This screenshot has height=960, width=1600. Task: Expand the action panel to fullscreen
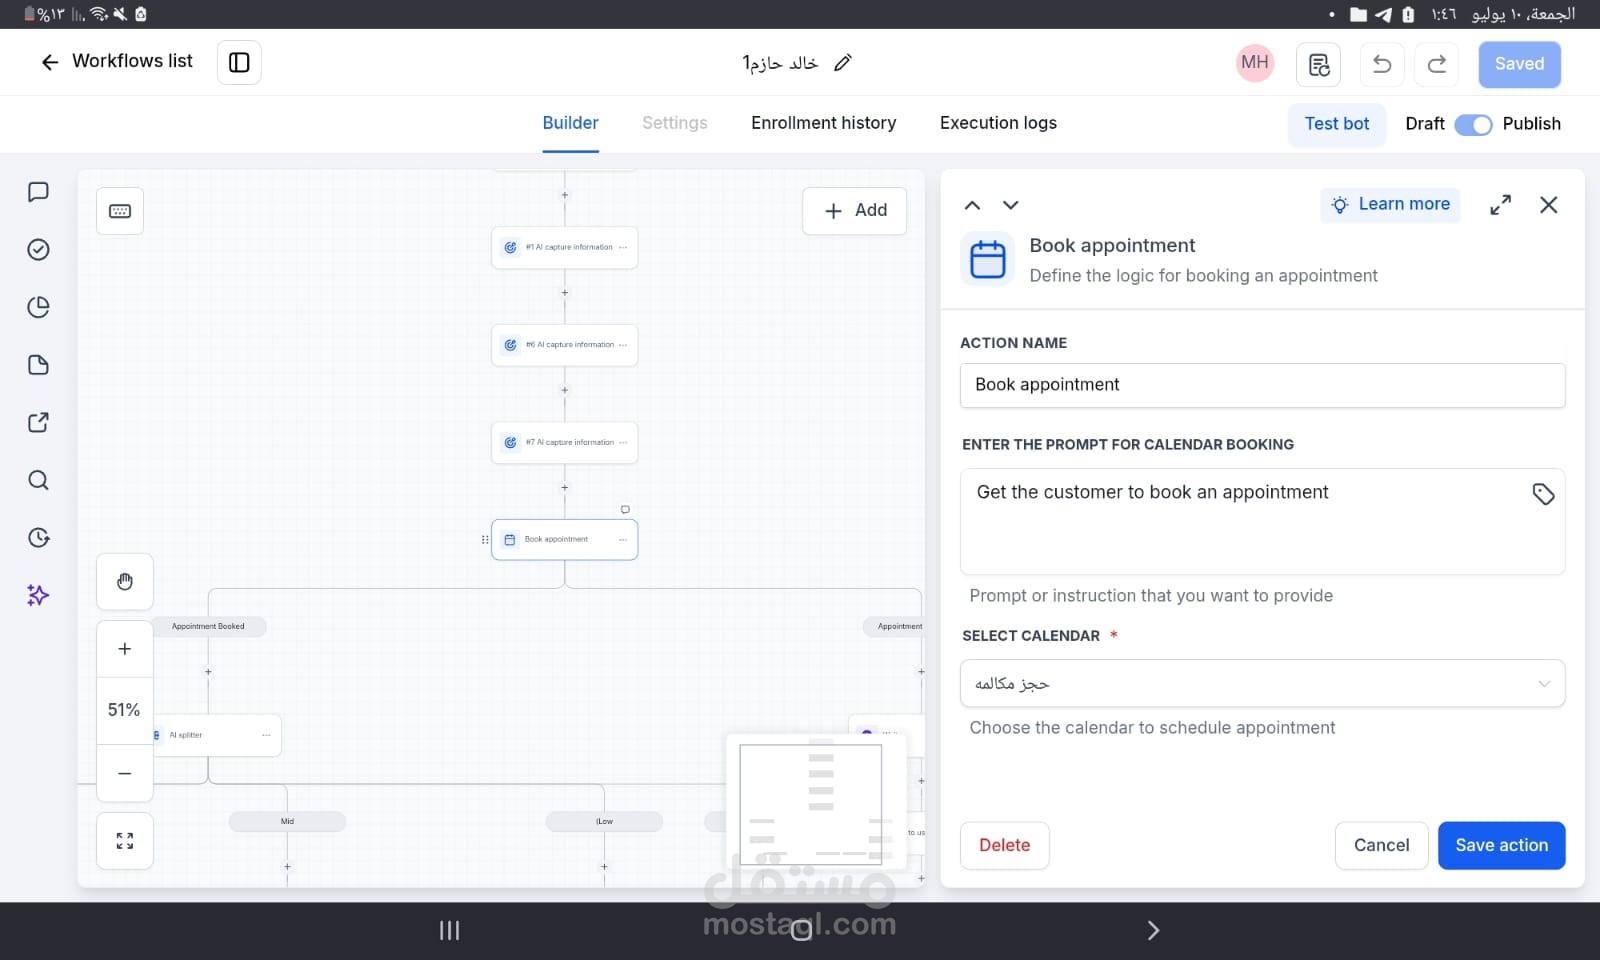1500,205
